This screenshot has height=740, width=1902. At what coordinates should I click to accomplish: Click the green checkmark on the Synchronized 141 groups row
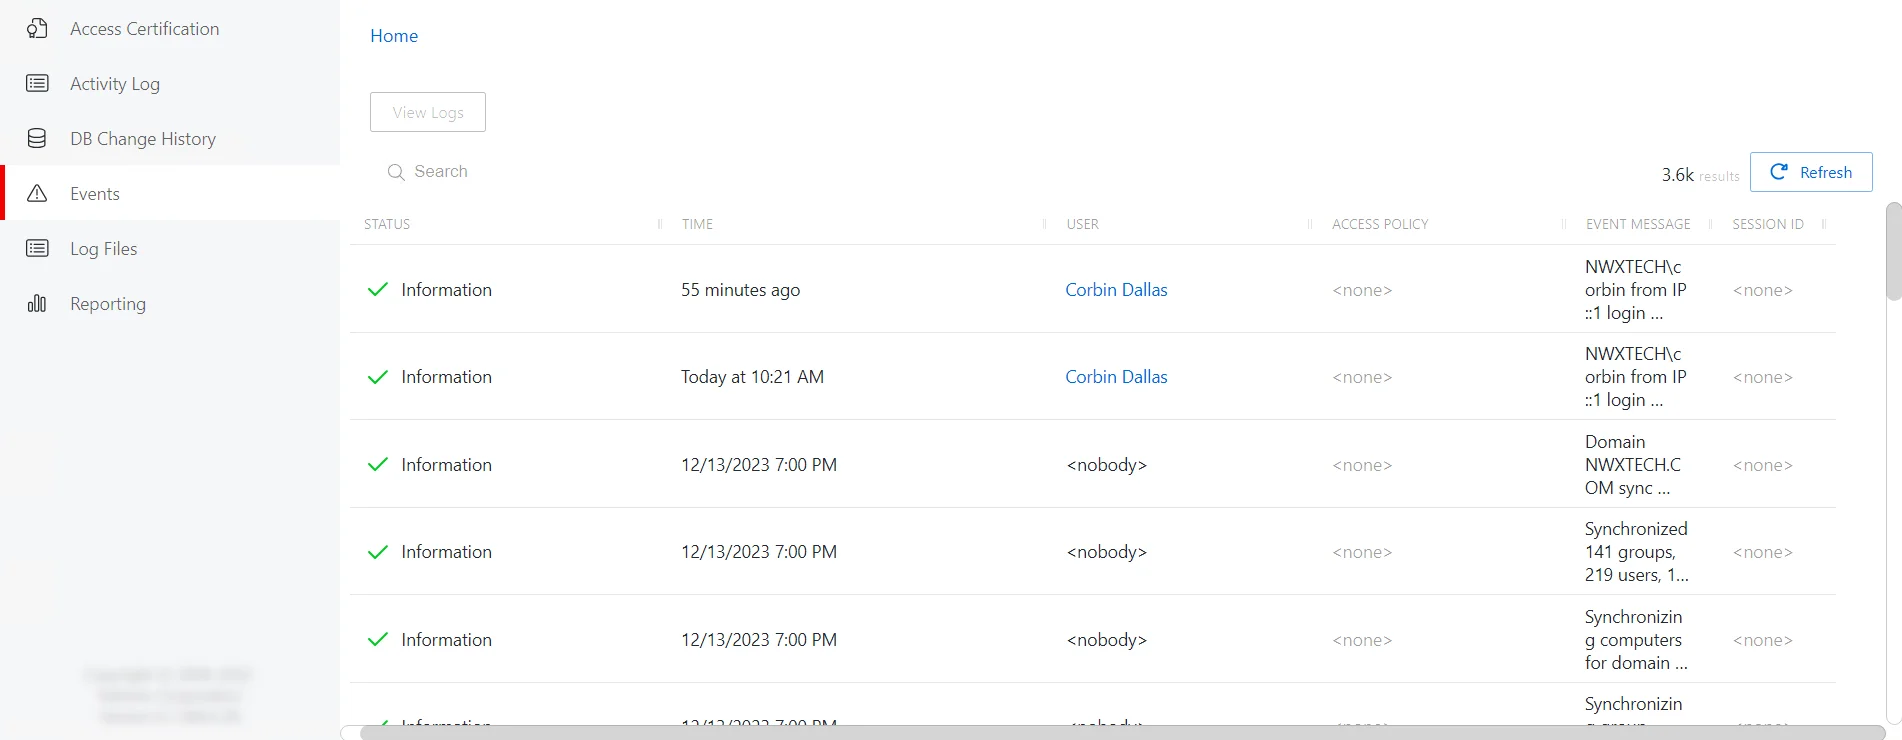[x=378, y=552]
